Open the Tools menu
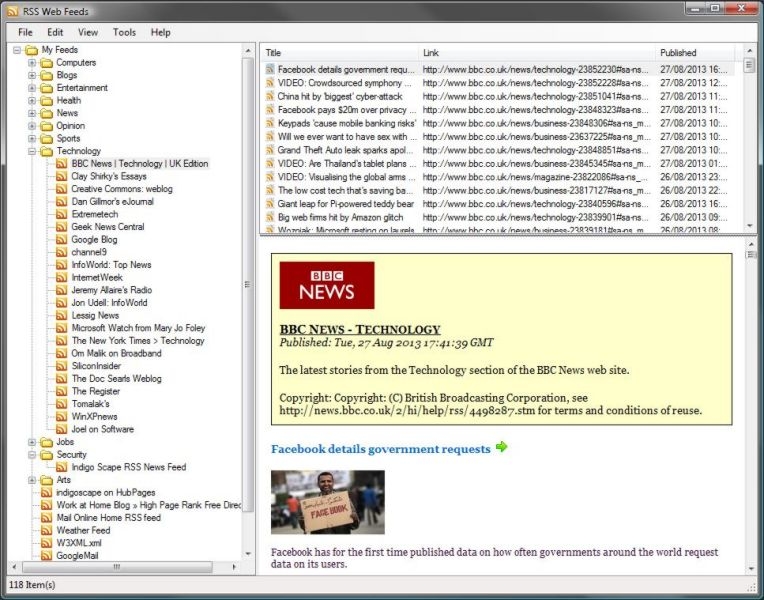Image resolution: width=764 pixels, height=600 pixels. (x=124, y=32)
